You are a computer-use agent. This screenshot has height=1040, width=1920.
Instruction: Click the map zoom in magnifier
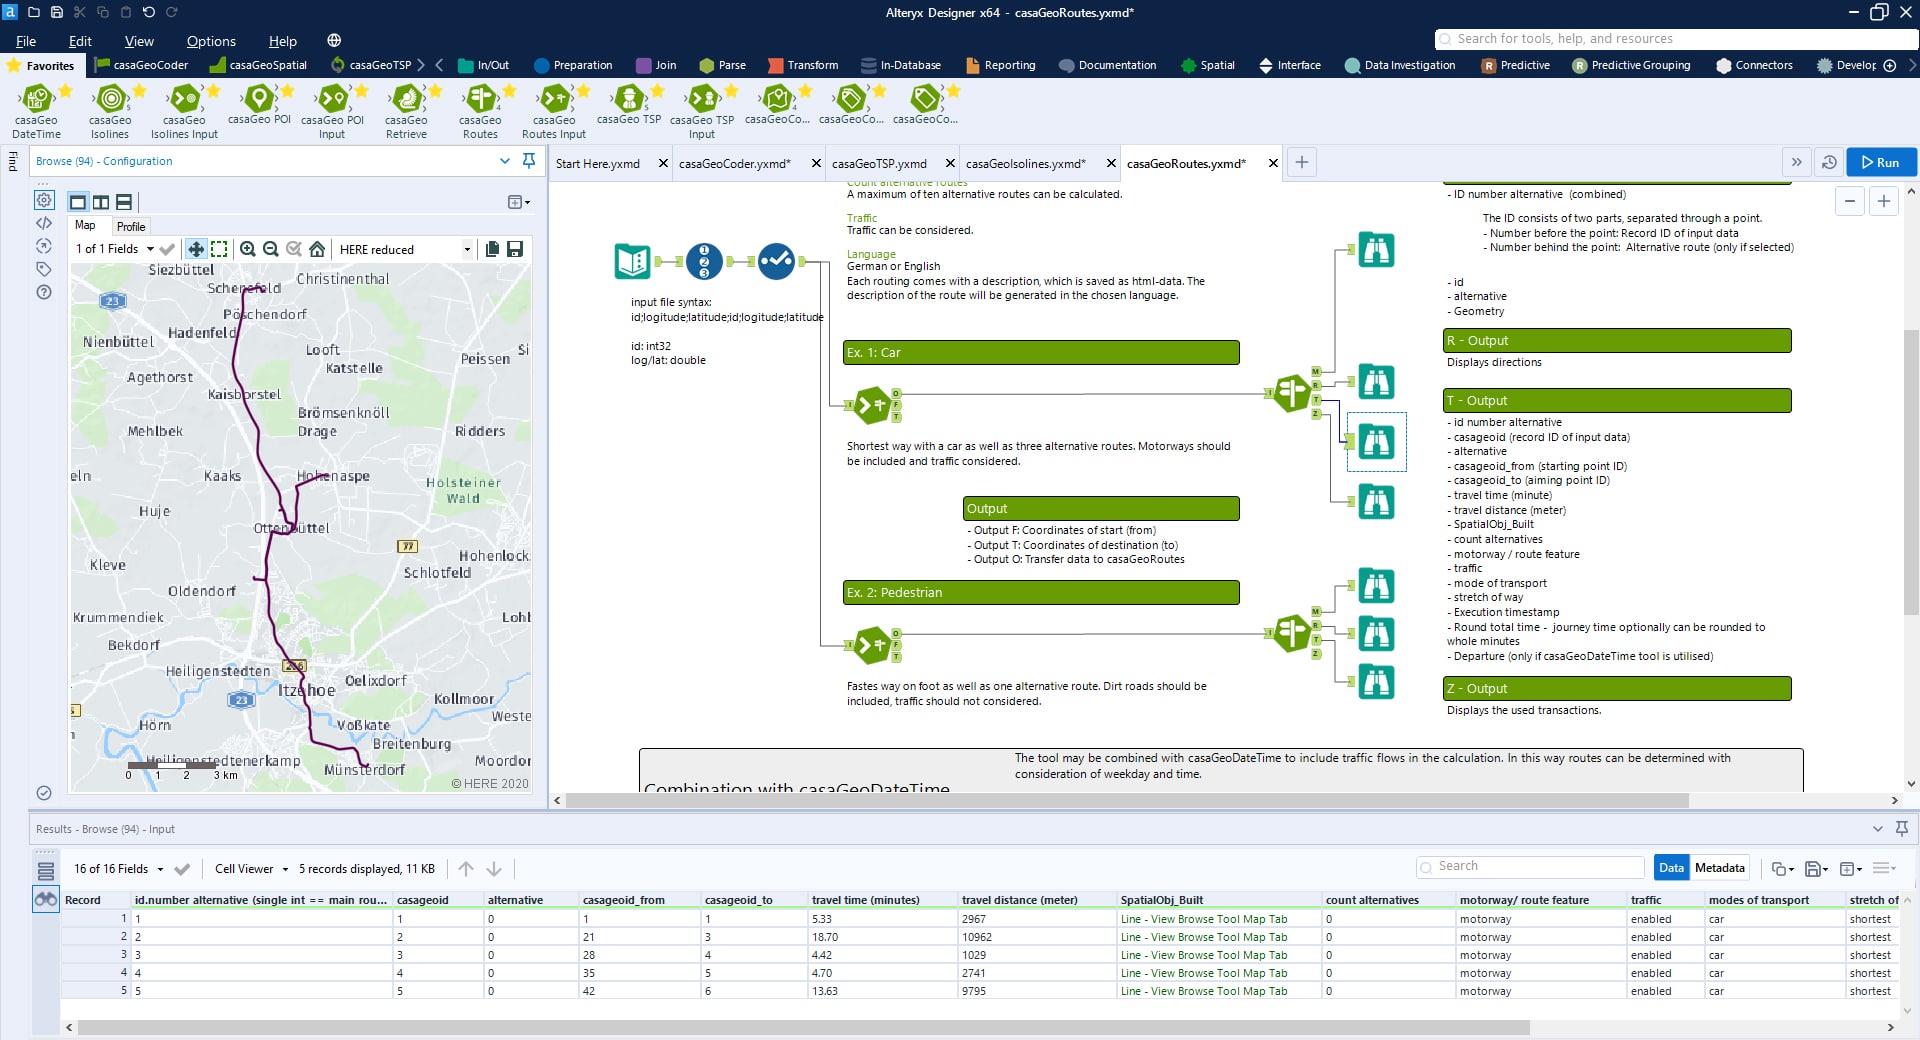tap(247, 249)
